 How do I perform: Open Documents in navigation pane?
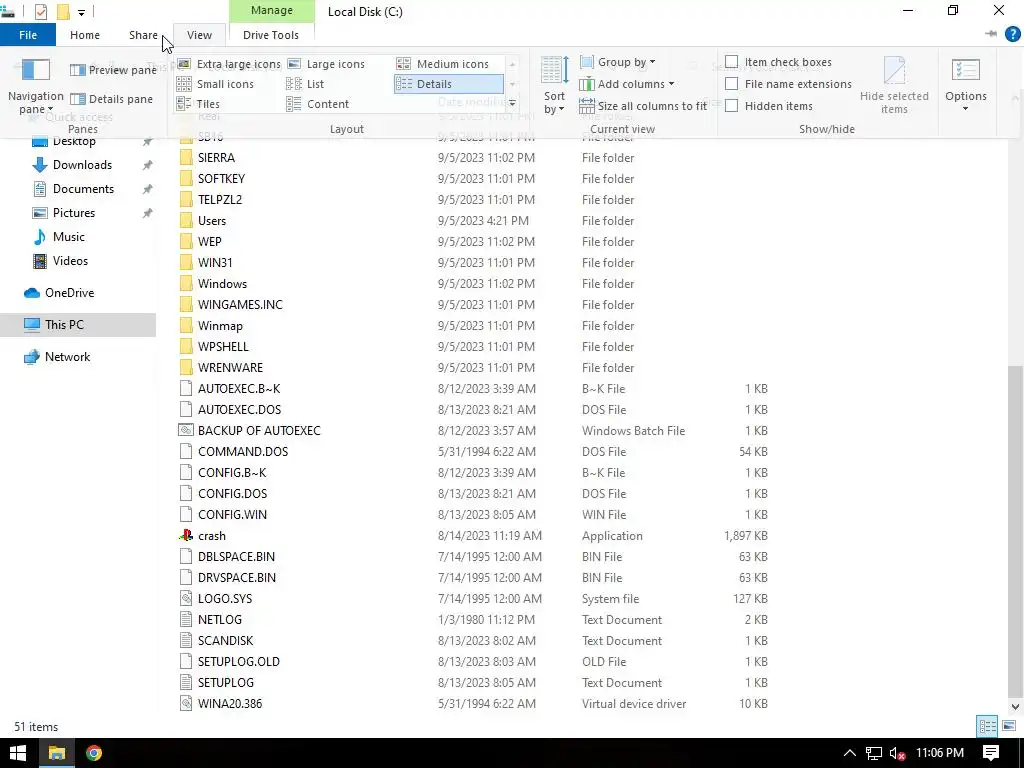[x=83, y=189]
